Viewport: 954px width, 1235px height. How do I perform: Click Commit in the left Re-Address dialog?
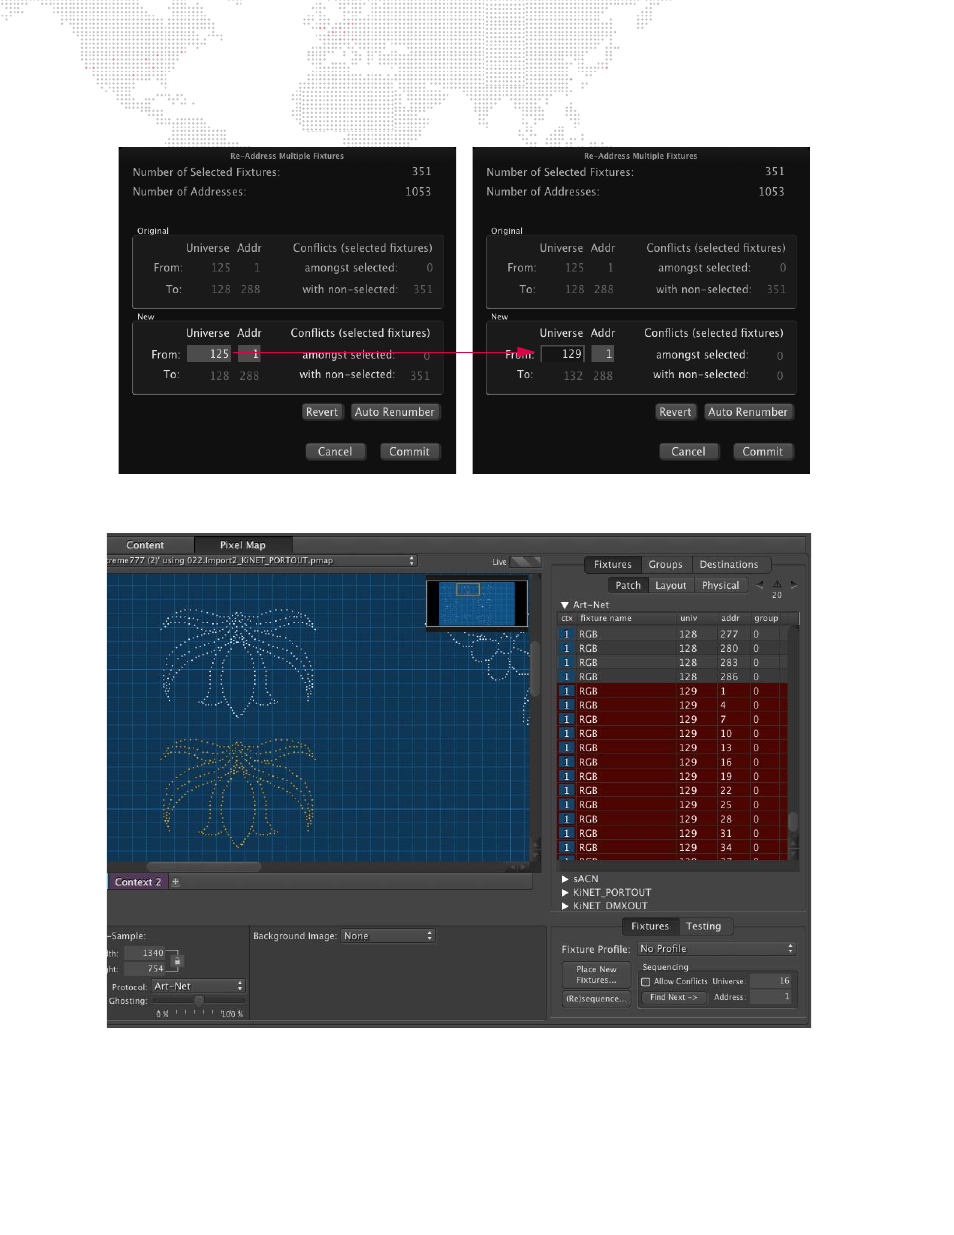410,452
